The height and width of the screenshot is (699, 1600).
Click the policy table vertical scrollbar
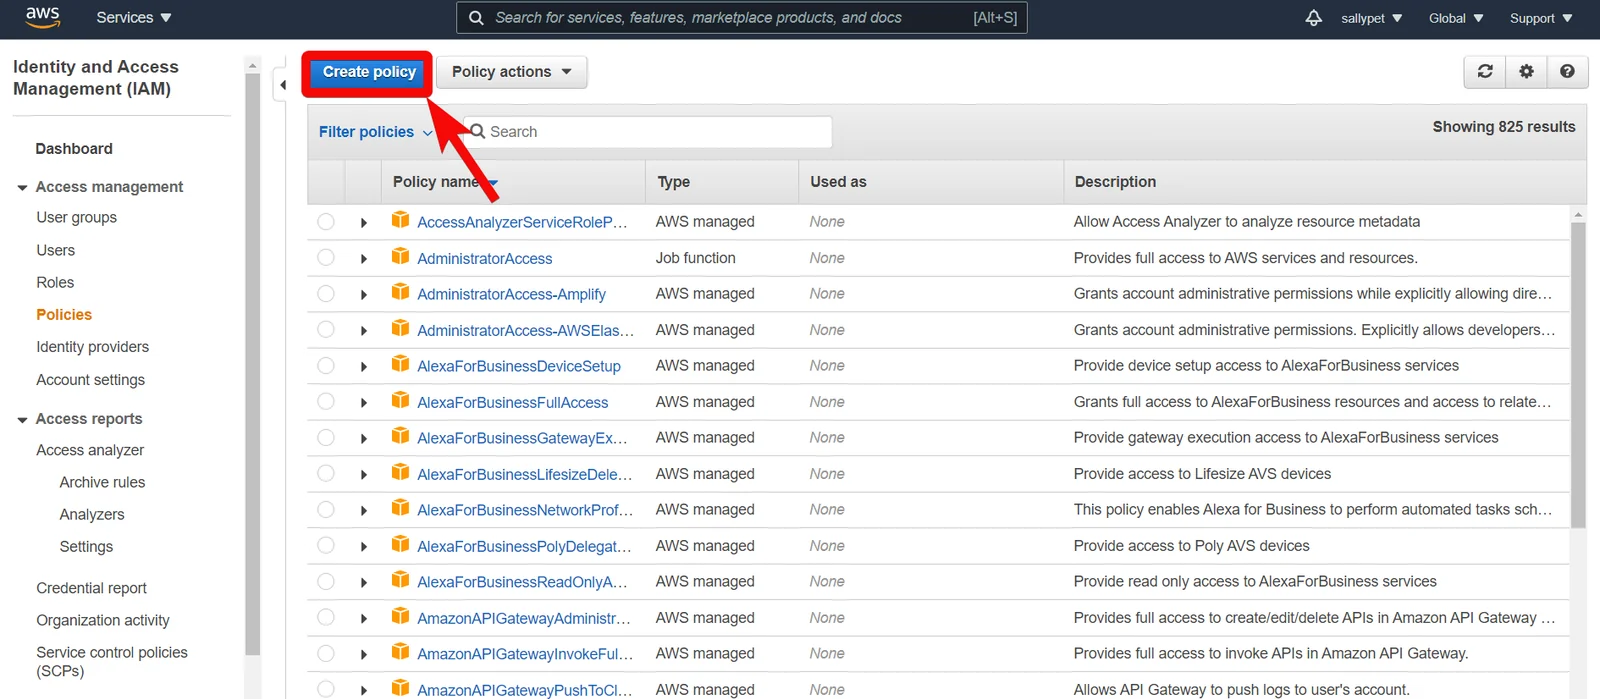point(1578,375)
